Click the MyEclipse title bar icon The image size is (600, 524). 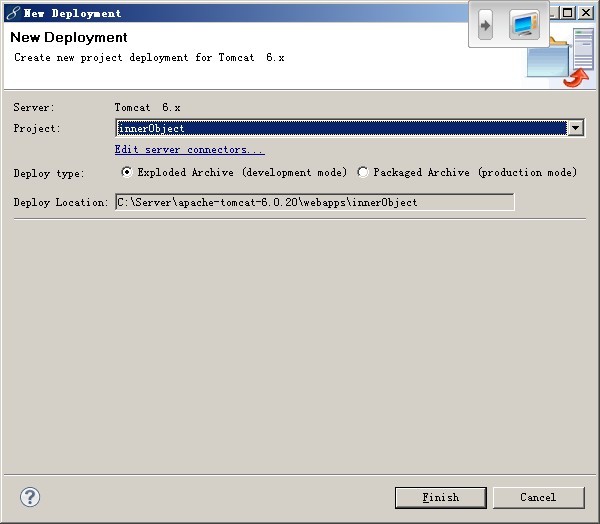(x=13, y=13)
